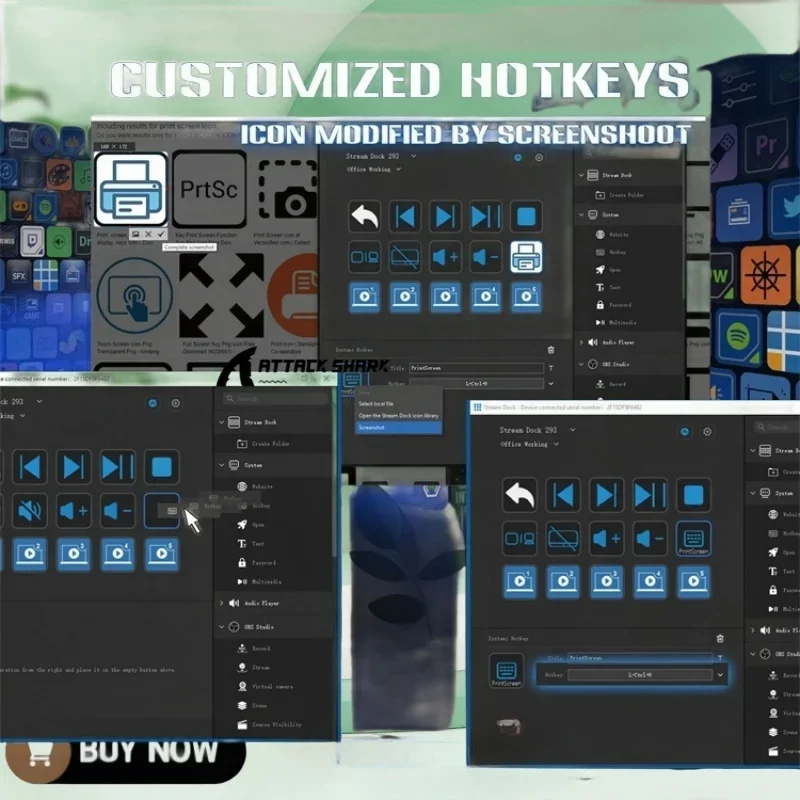Image resolution: width=800 pixels, height=800 pixels.
Task: Open settings gear in bottom-right window
Action: (707, 432)
